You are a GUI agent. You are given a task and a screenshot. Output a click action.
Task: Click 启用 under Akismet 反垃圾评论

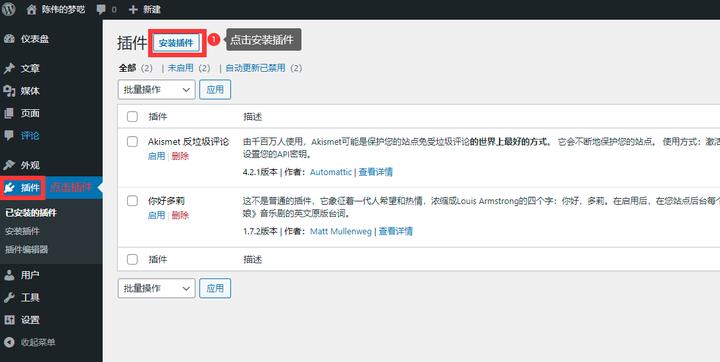pyautogui.click(x=156, y=156)
